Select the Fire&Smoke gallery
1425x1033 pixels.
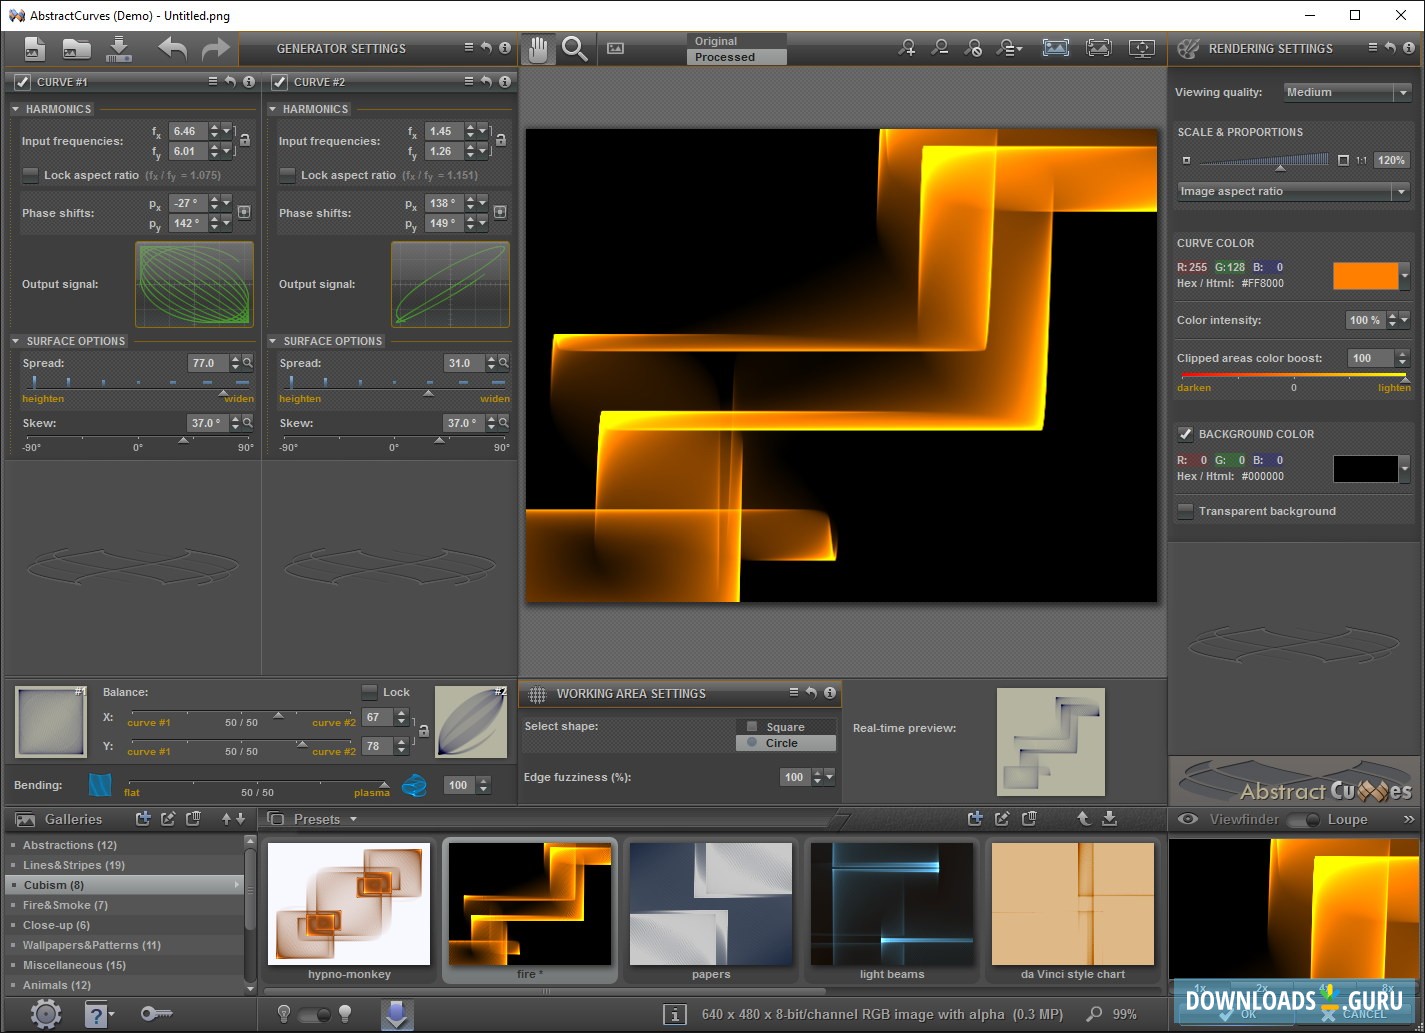[65, 905]
